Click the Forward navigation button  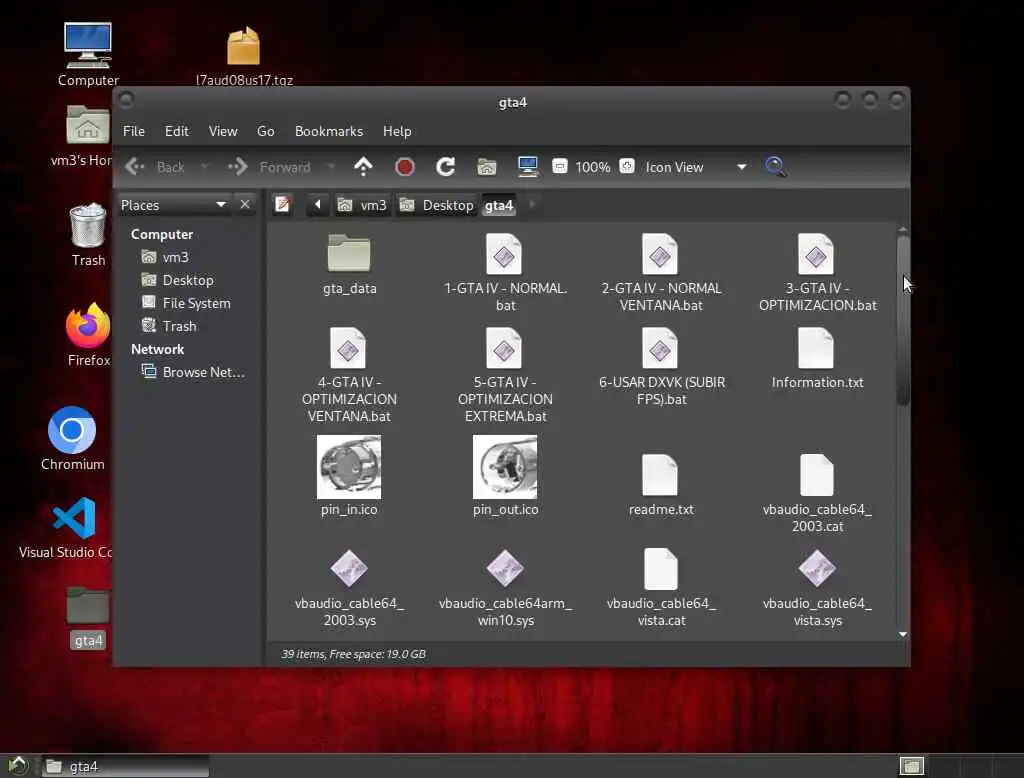(x=269, y=167)
